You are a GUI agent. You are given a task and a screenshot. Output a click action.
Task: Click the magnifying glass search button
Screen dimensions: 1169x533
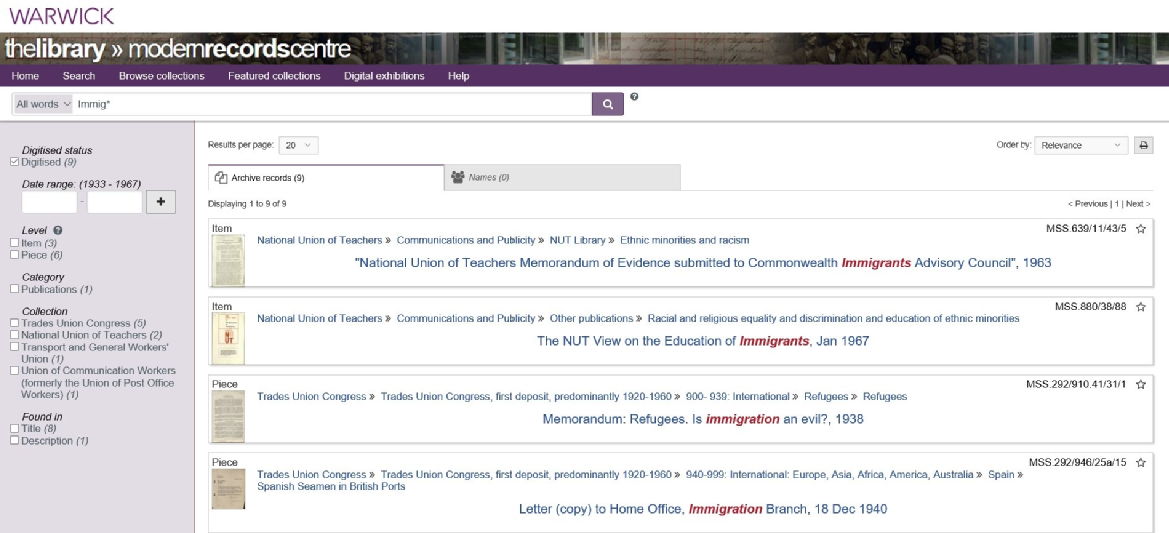(x=607, y=104)
